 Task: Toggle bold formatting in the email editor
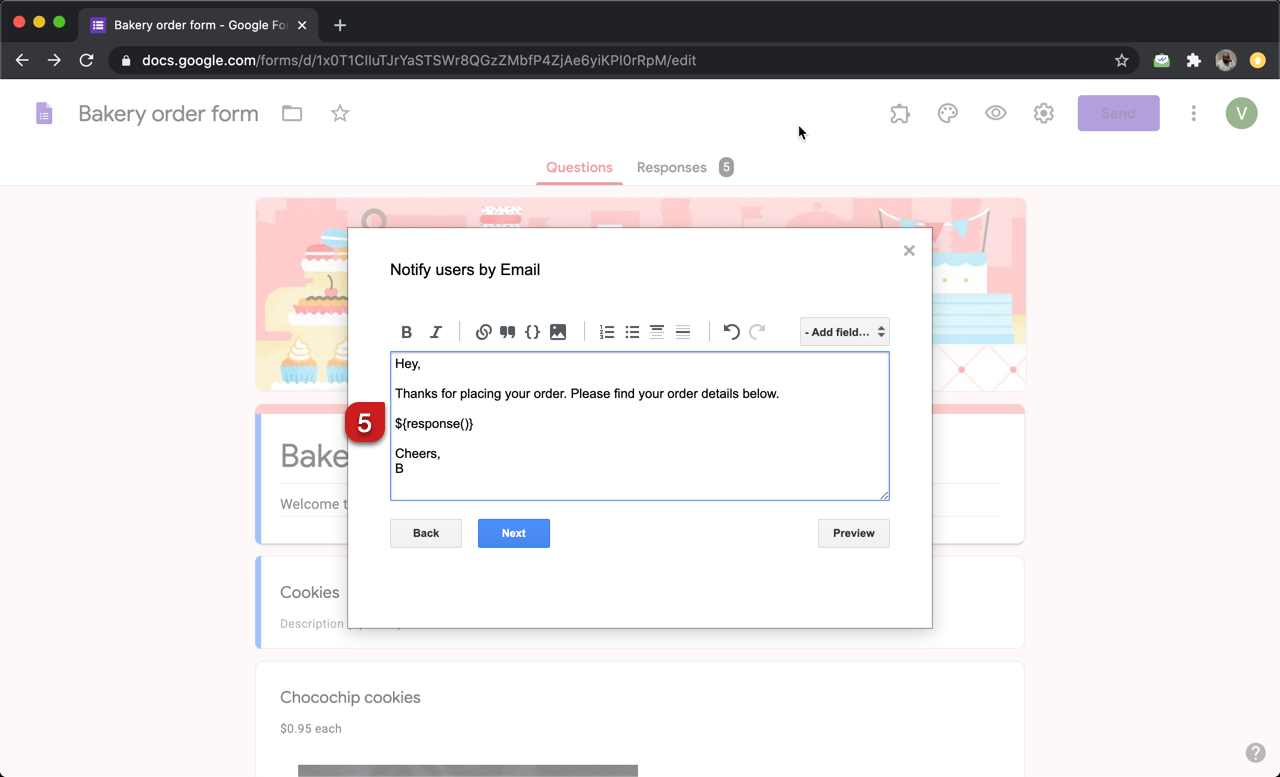tap(406, 331)
